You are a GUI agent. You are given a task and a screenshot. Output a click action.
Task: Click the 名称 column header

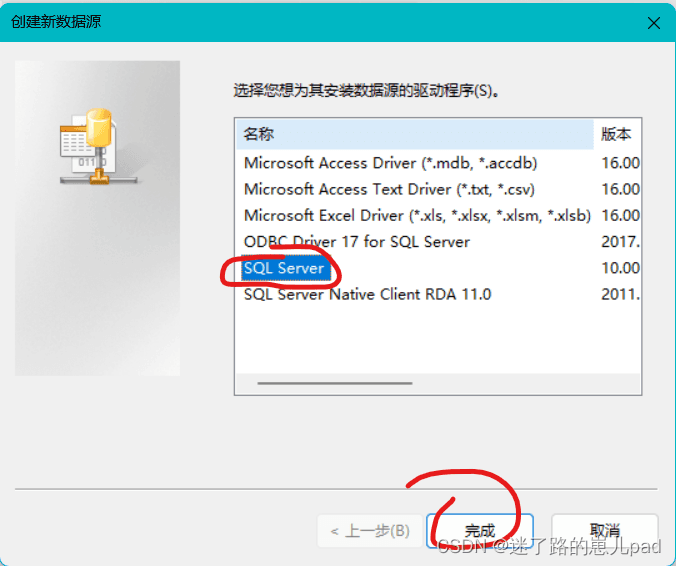point(415,134)
